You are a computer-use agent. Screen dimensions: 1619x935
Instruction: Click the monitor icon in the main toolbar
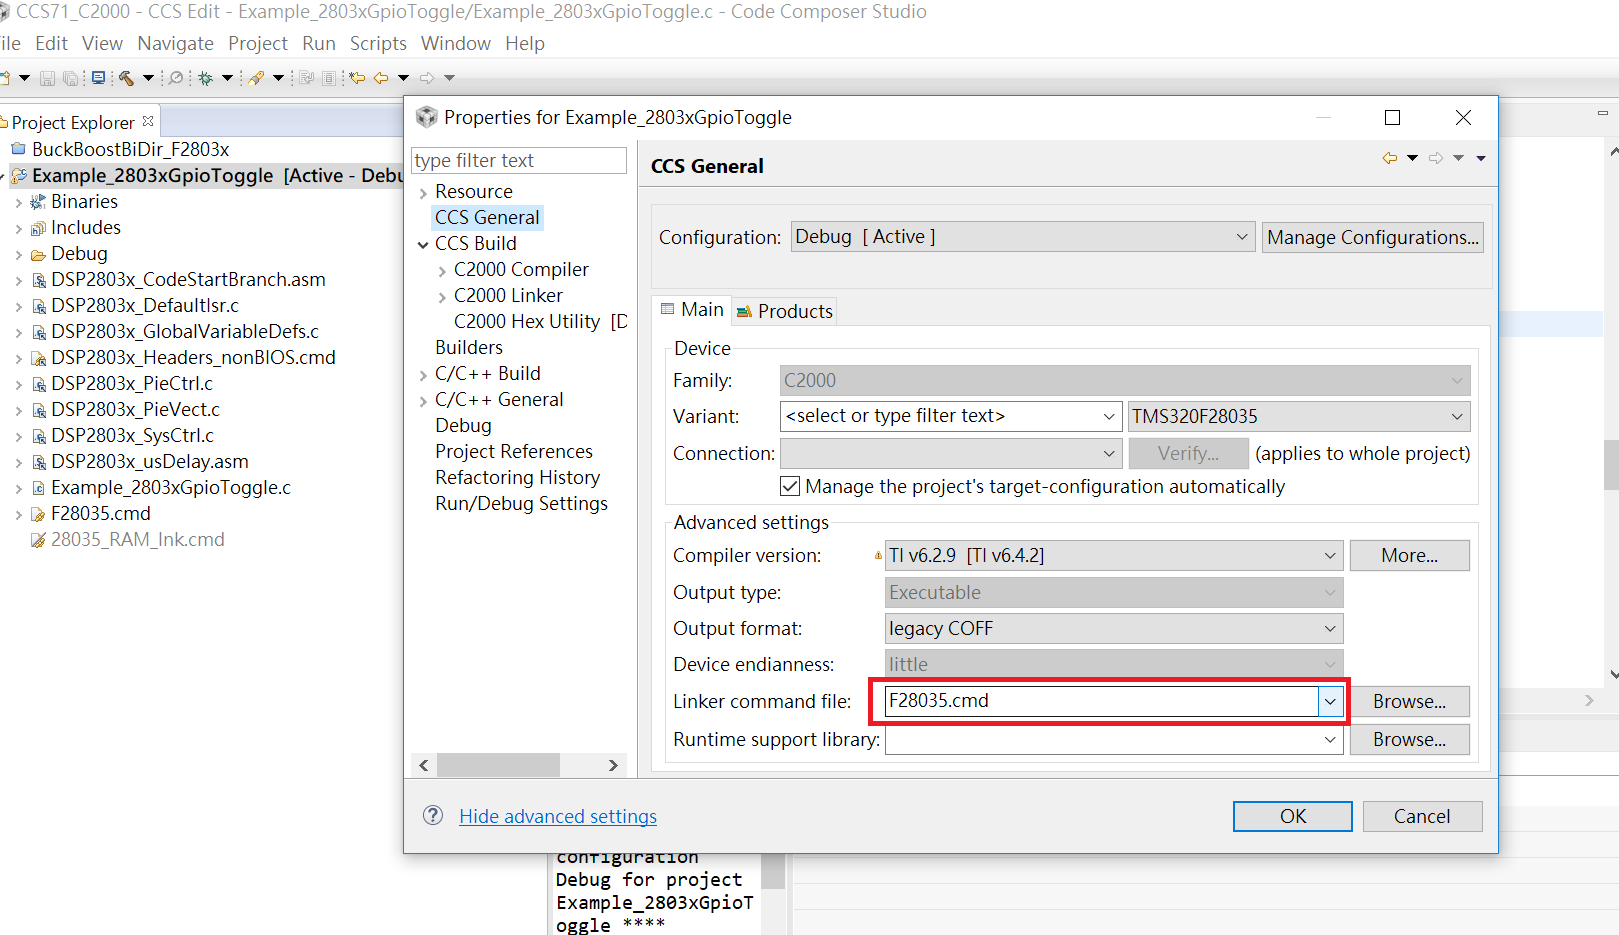(98, 78)
